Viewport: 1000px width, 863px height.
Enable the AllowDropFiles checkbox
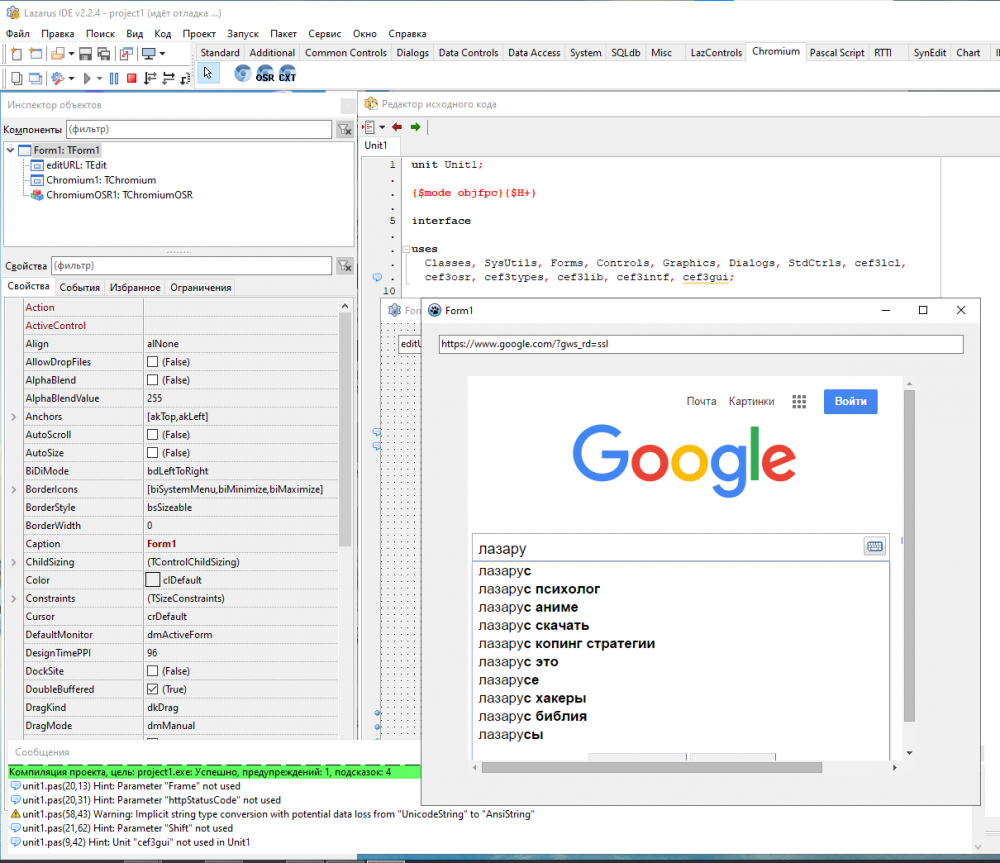tap(153, 362)
